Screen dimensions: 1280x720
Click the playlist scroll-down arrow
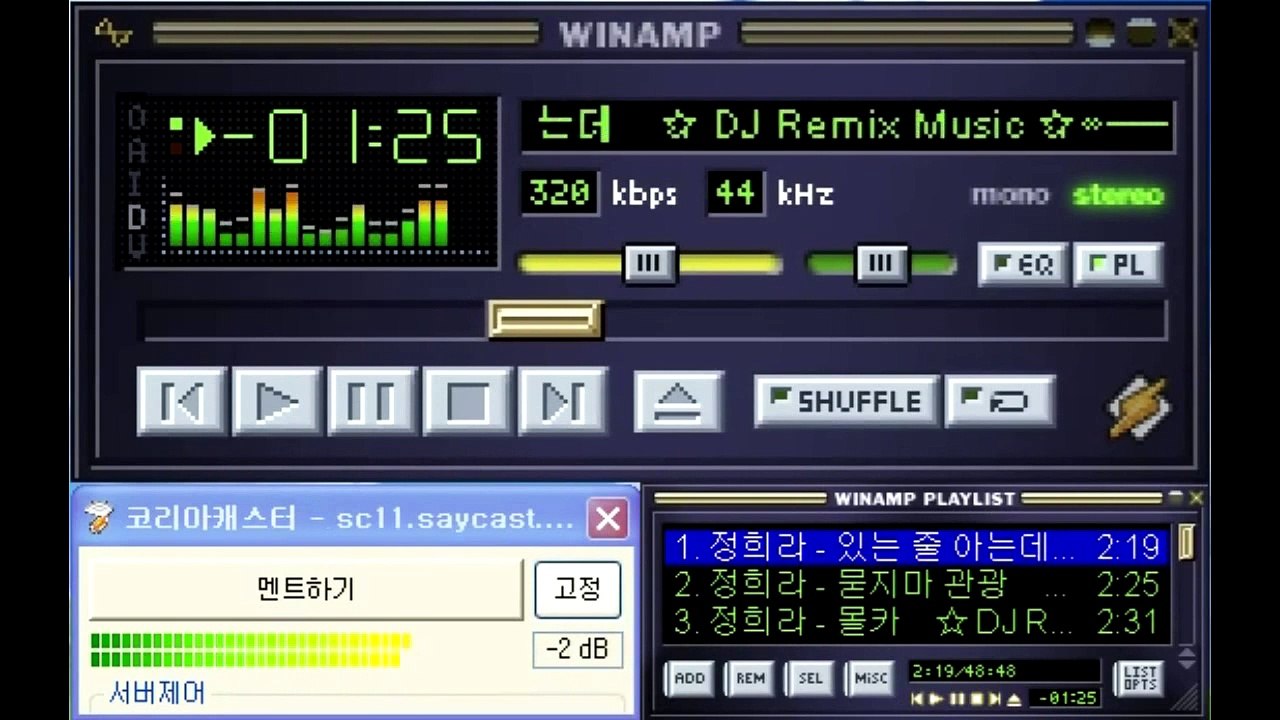coord(1187,664)
